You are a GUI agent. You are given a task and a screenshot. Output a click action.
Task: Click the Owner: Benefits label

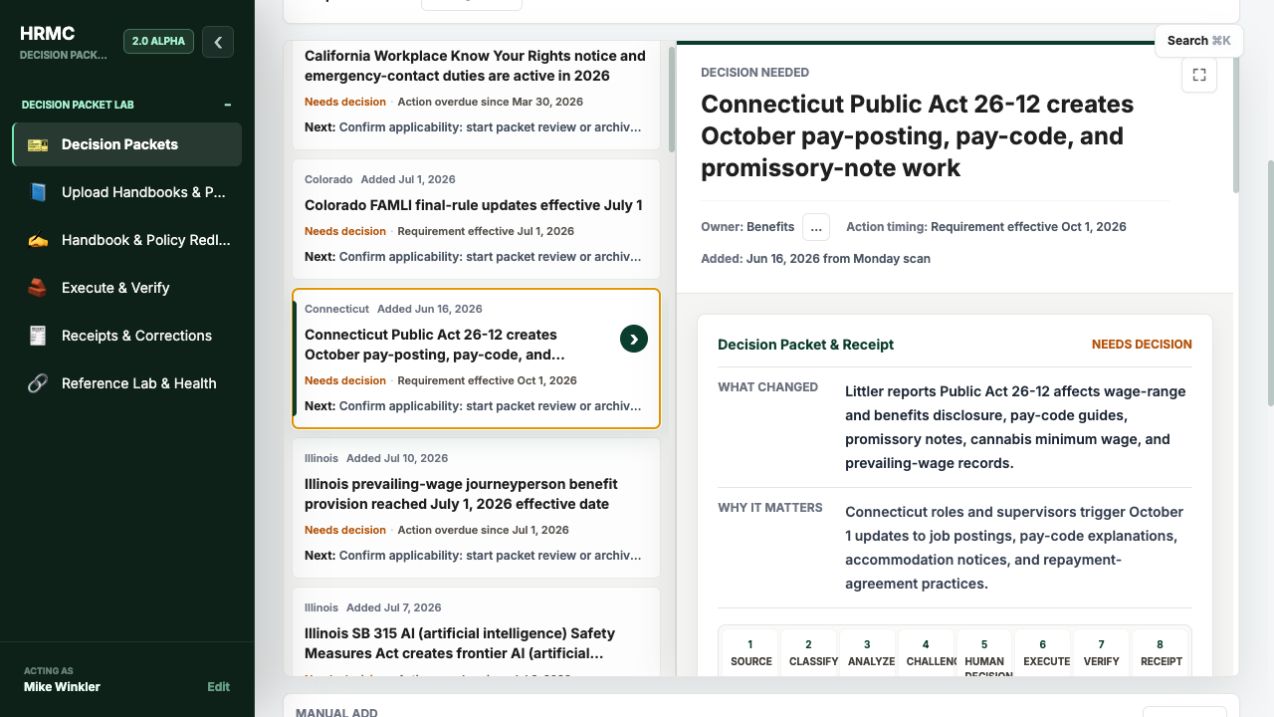748,227
